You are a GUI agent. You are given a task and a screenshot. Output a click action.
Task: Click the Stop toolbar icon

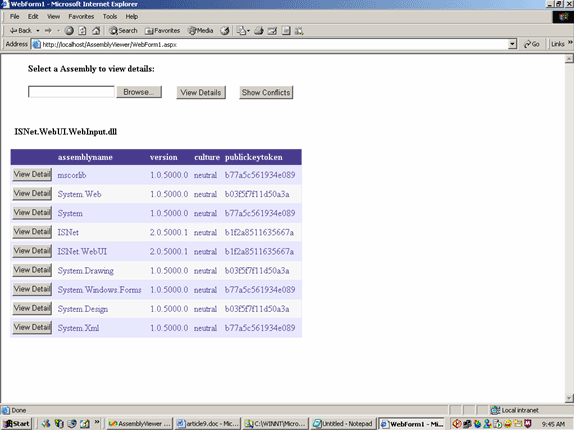[x=69, y=31]
